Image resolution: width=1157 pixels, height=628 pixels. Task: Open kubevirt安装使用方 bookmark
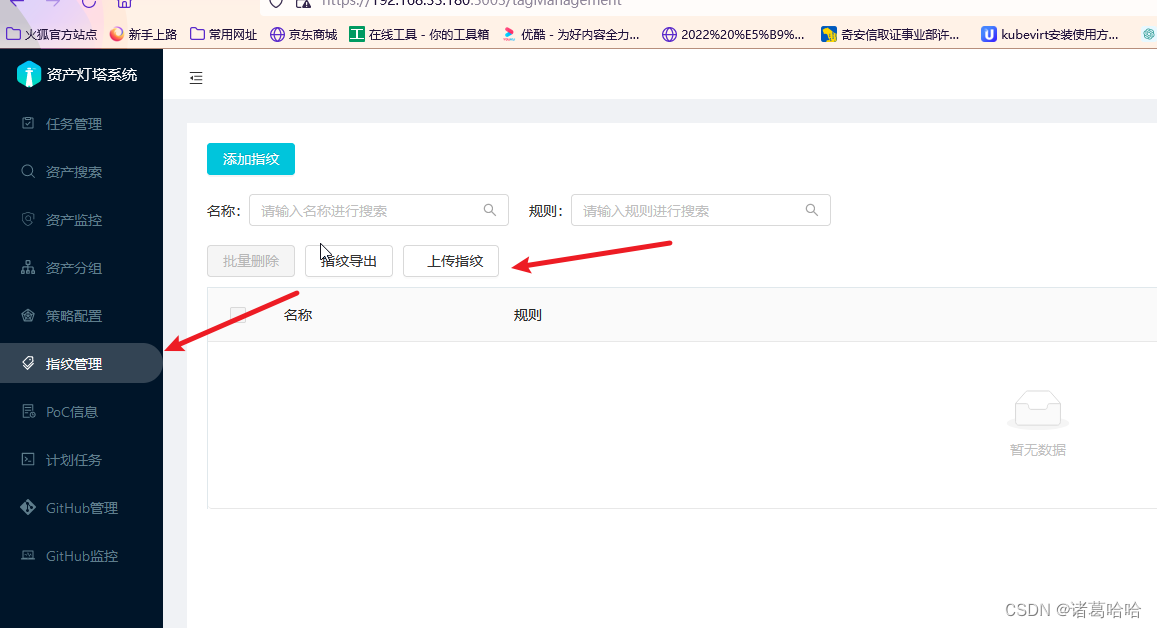(1049, 34)
